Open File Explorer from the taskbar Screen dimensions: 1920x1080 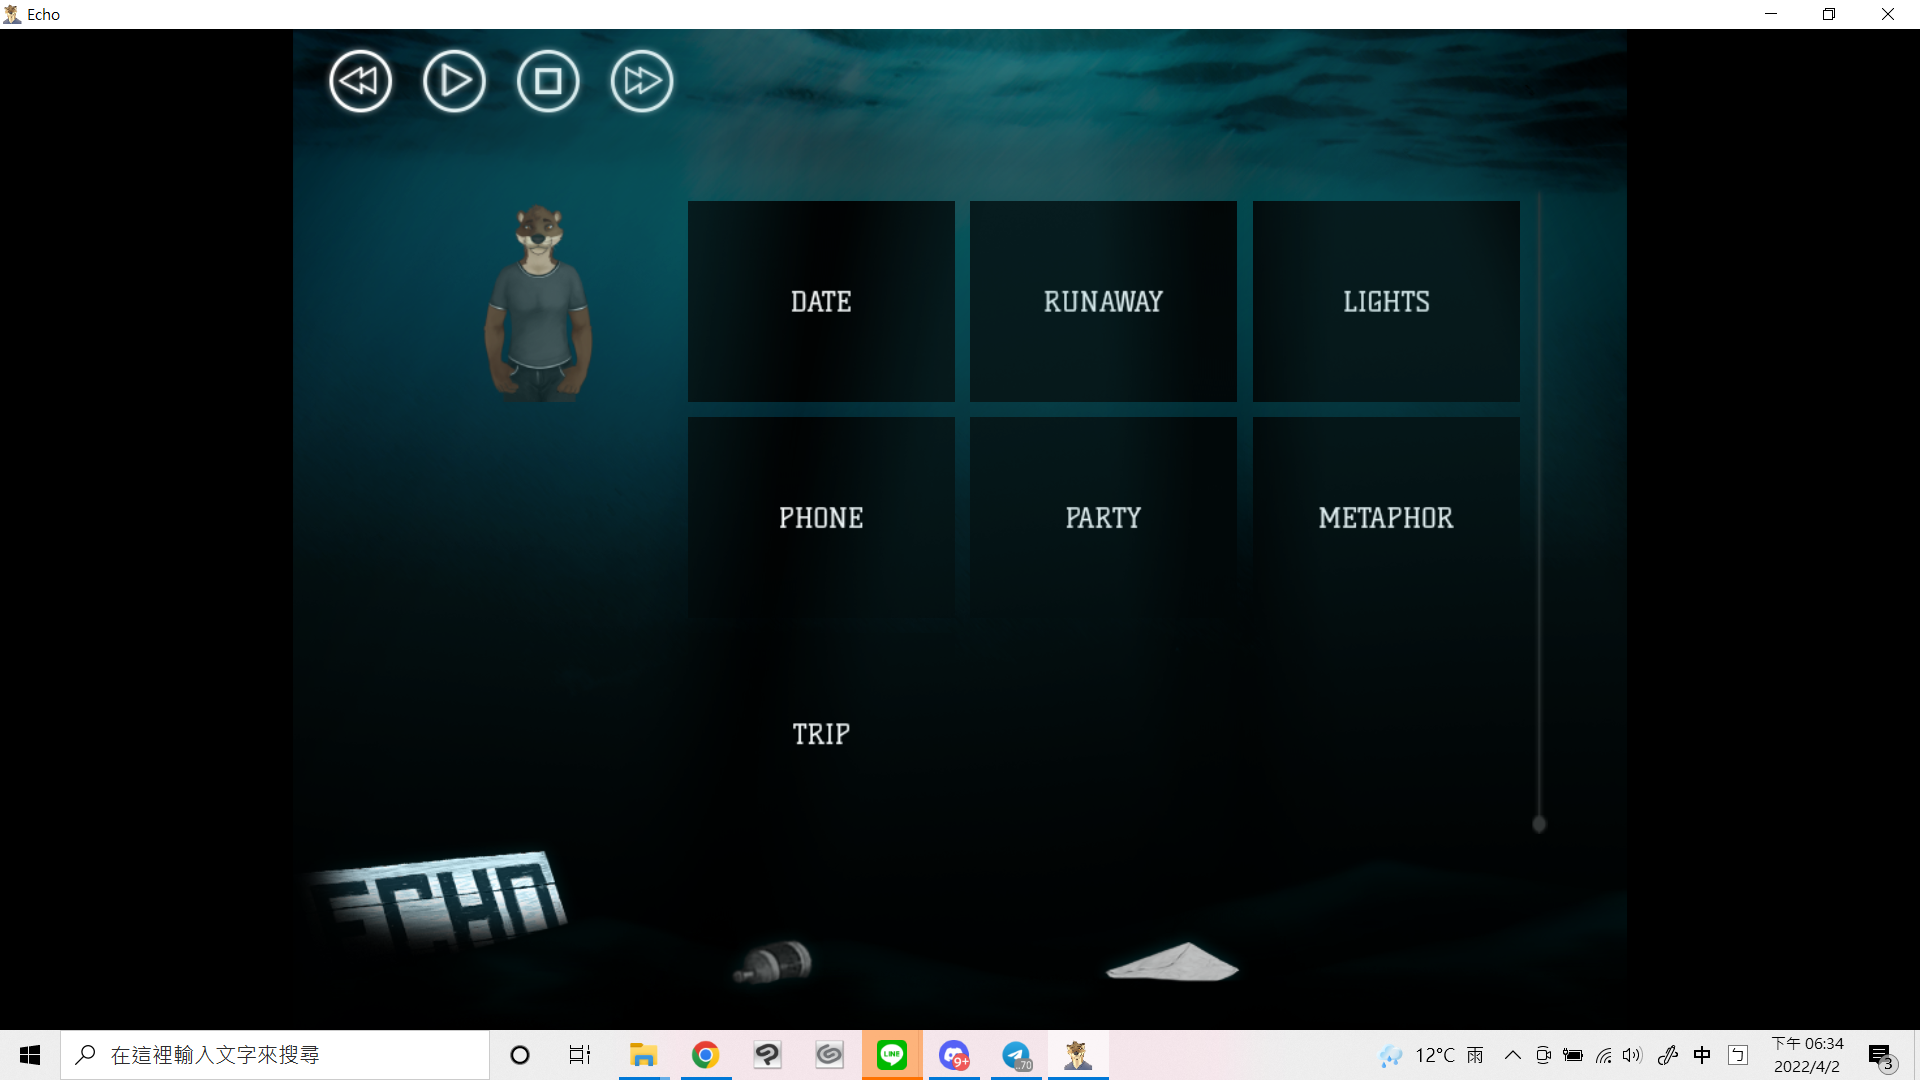(x=643, y=1055)
